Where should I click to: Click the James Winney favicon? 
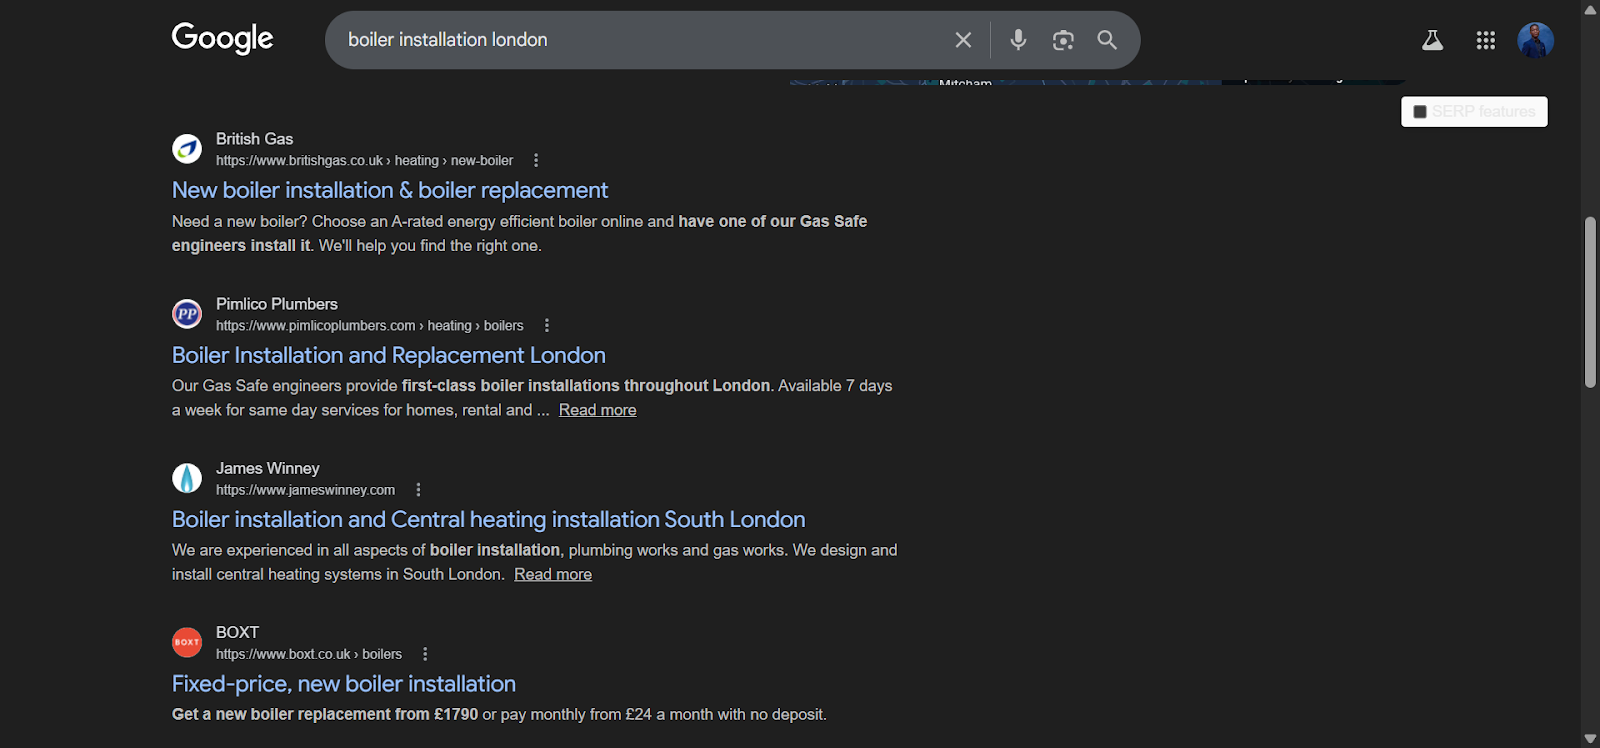[187, 478]
